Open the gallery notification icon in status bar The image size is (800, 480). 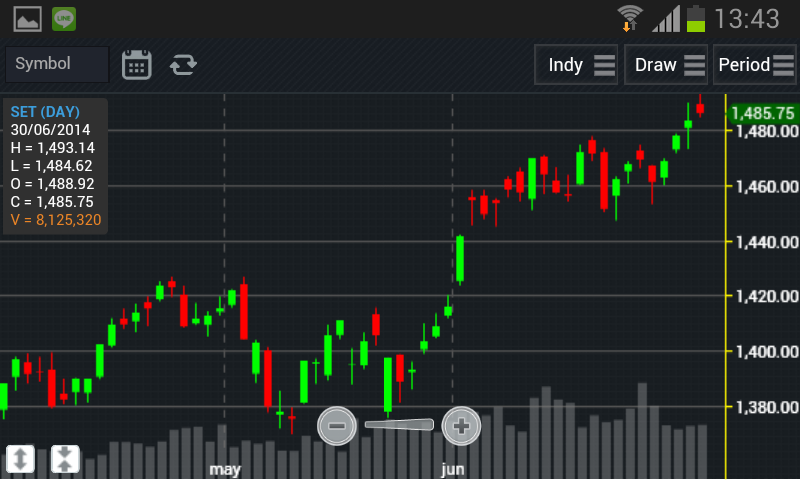coord(28,19)
